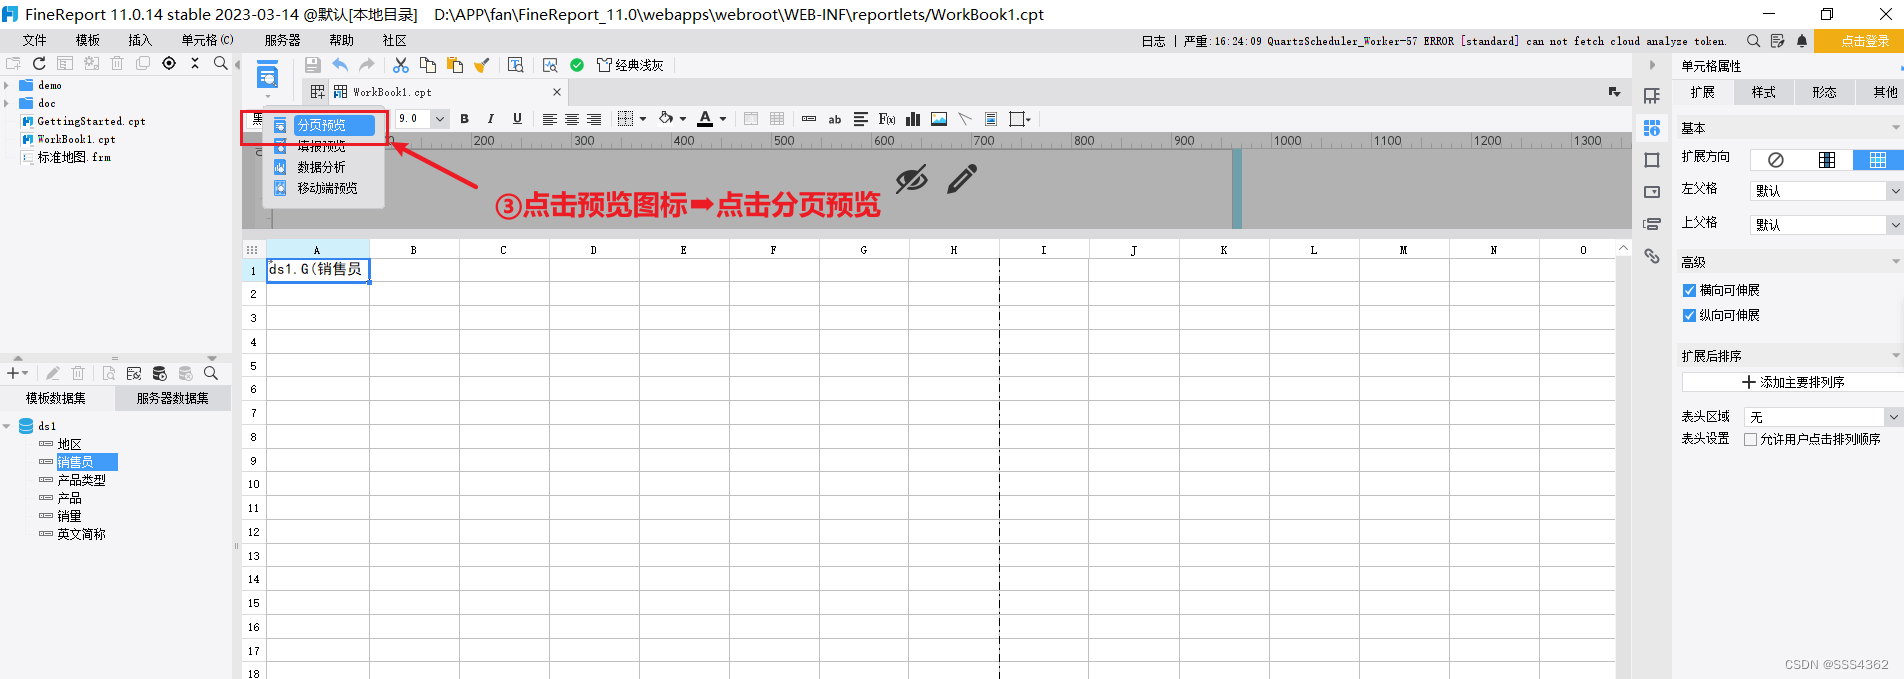Open the 文件 menu

[35, 40]
